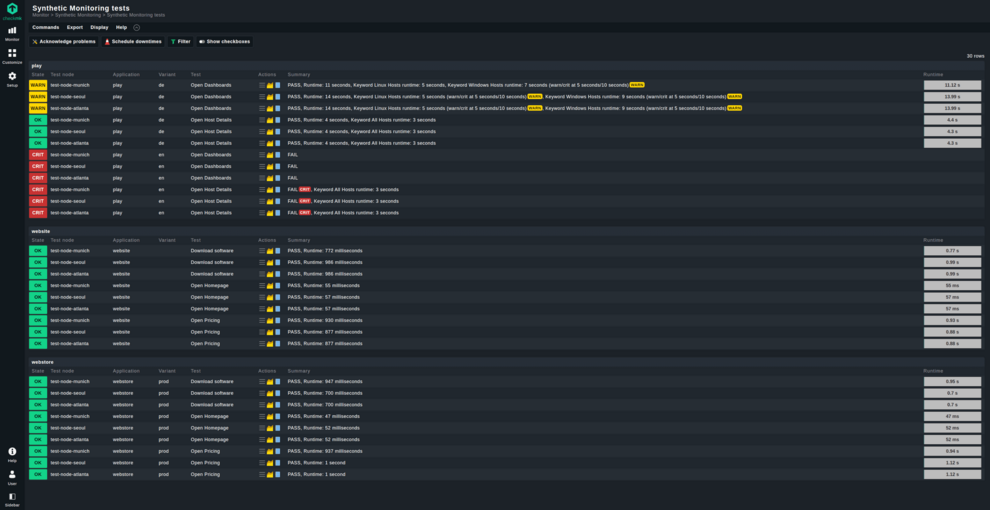The width and height of the screenshot is (990, 510).
Task: Open the sidebar Help icon at bottom left
Action: pyautogui.click(x=12, y=453)
